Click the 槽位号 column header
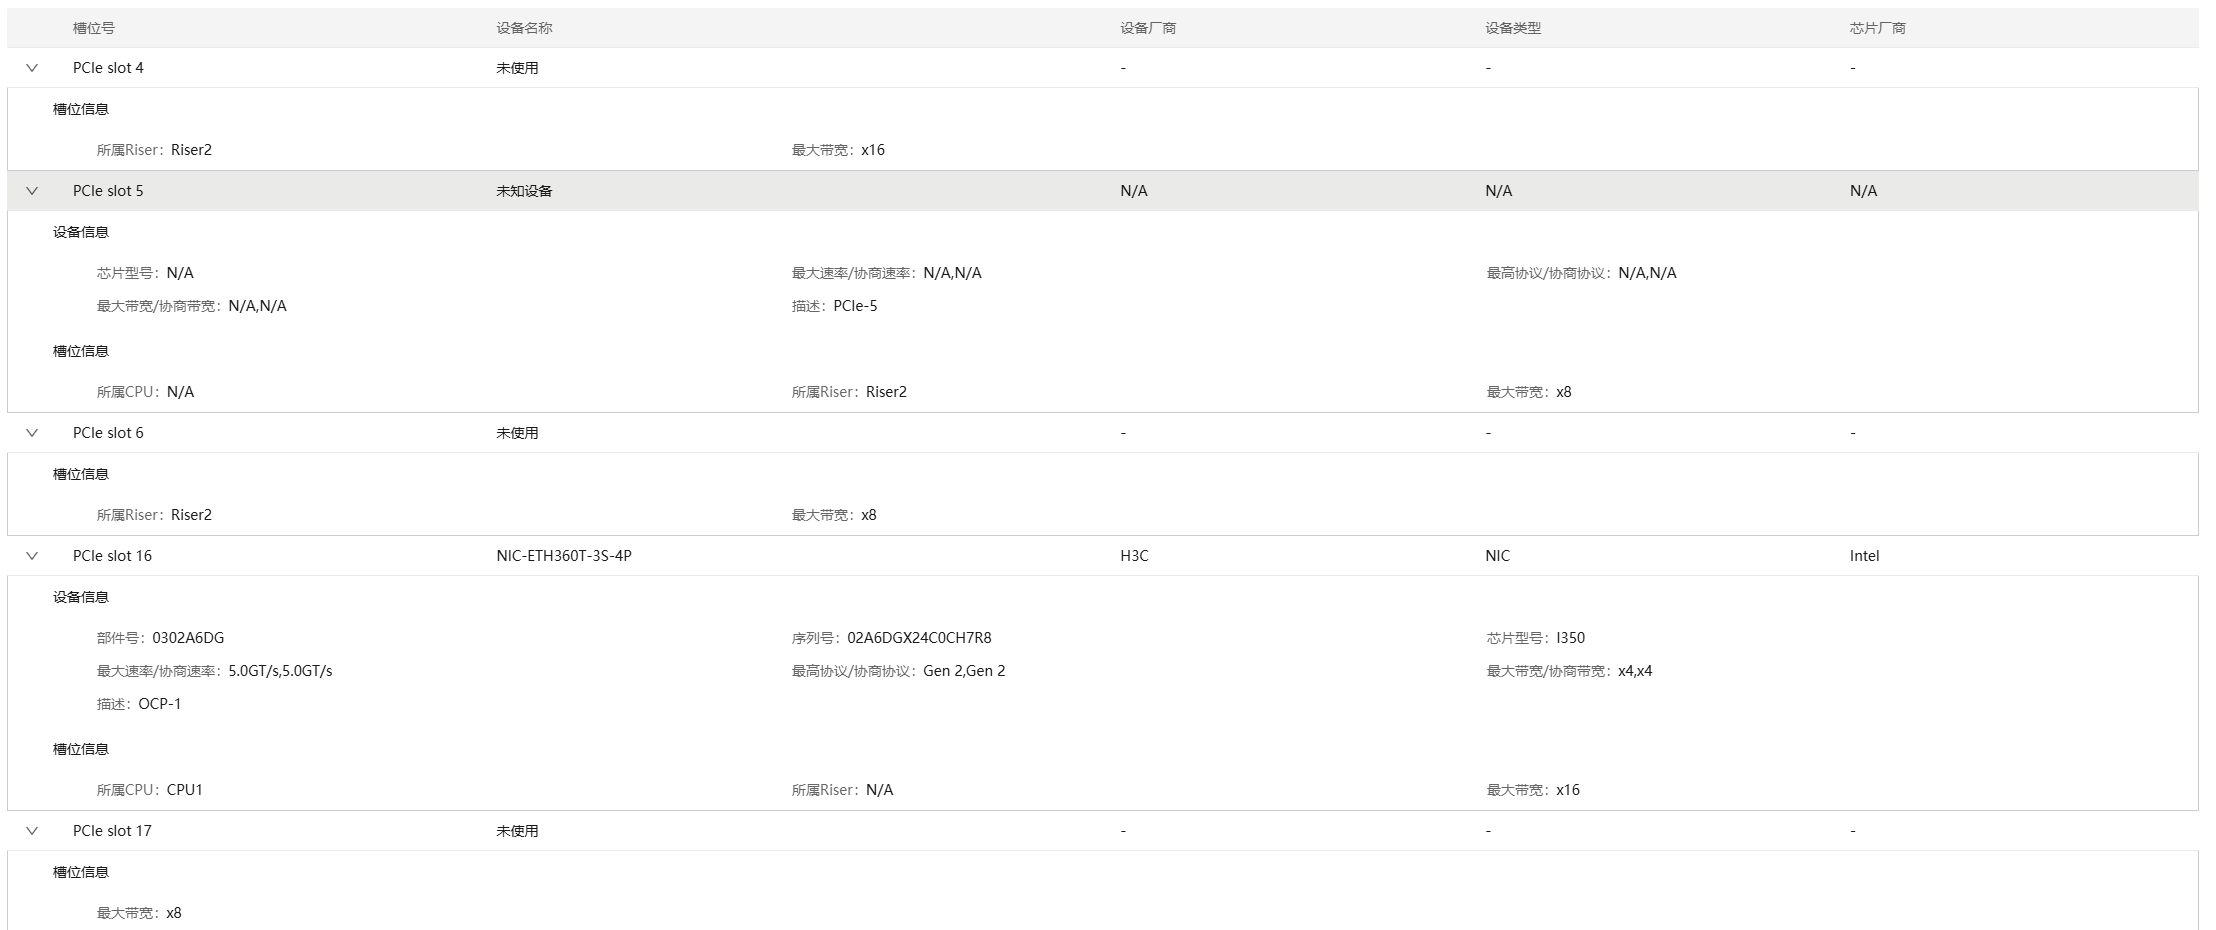 pyautogui.click(x=93, y=28)
